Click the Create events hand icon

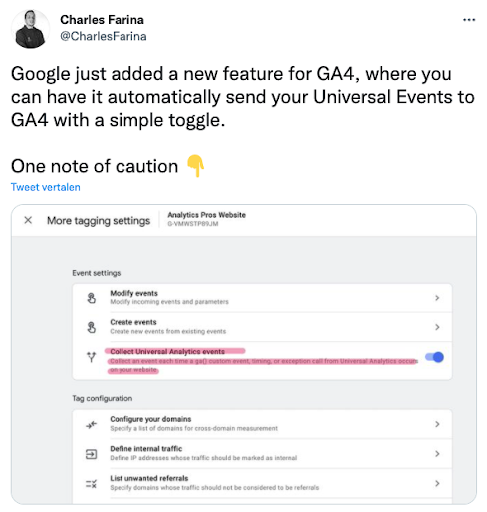tap(92, 327)
